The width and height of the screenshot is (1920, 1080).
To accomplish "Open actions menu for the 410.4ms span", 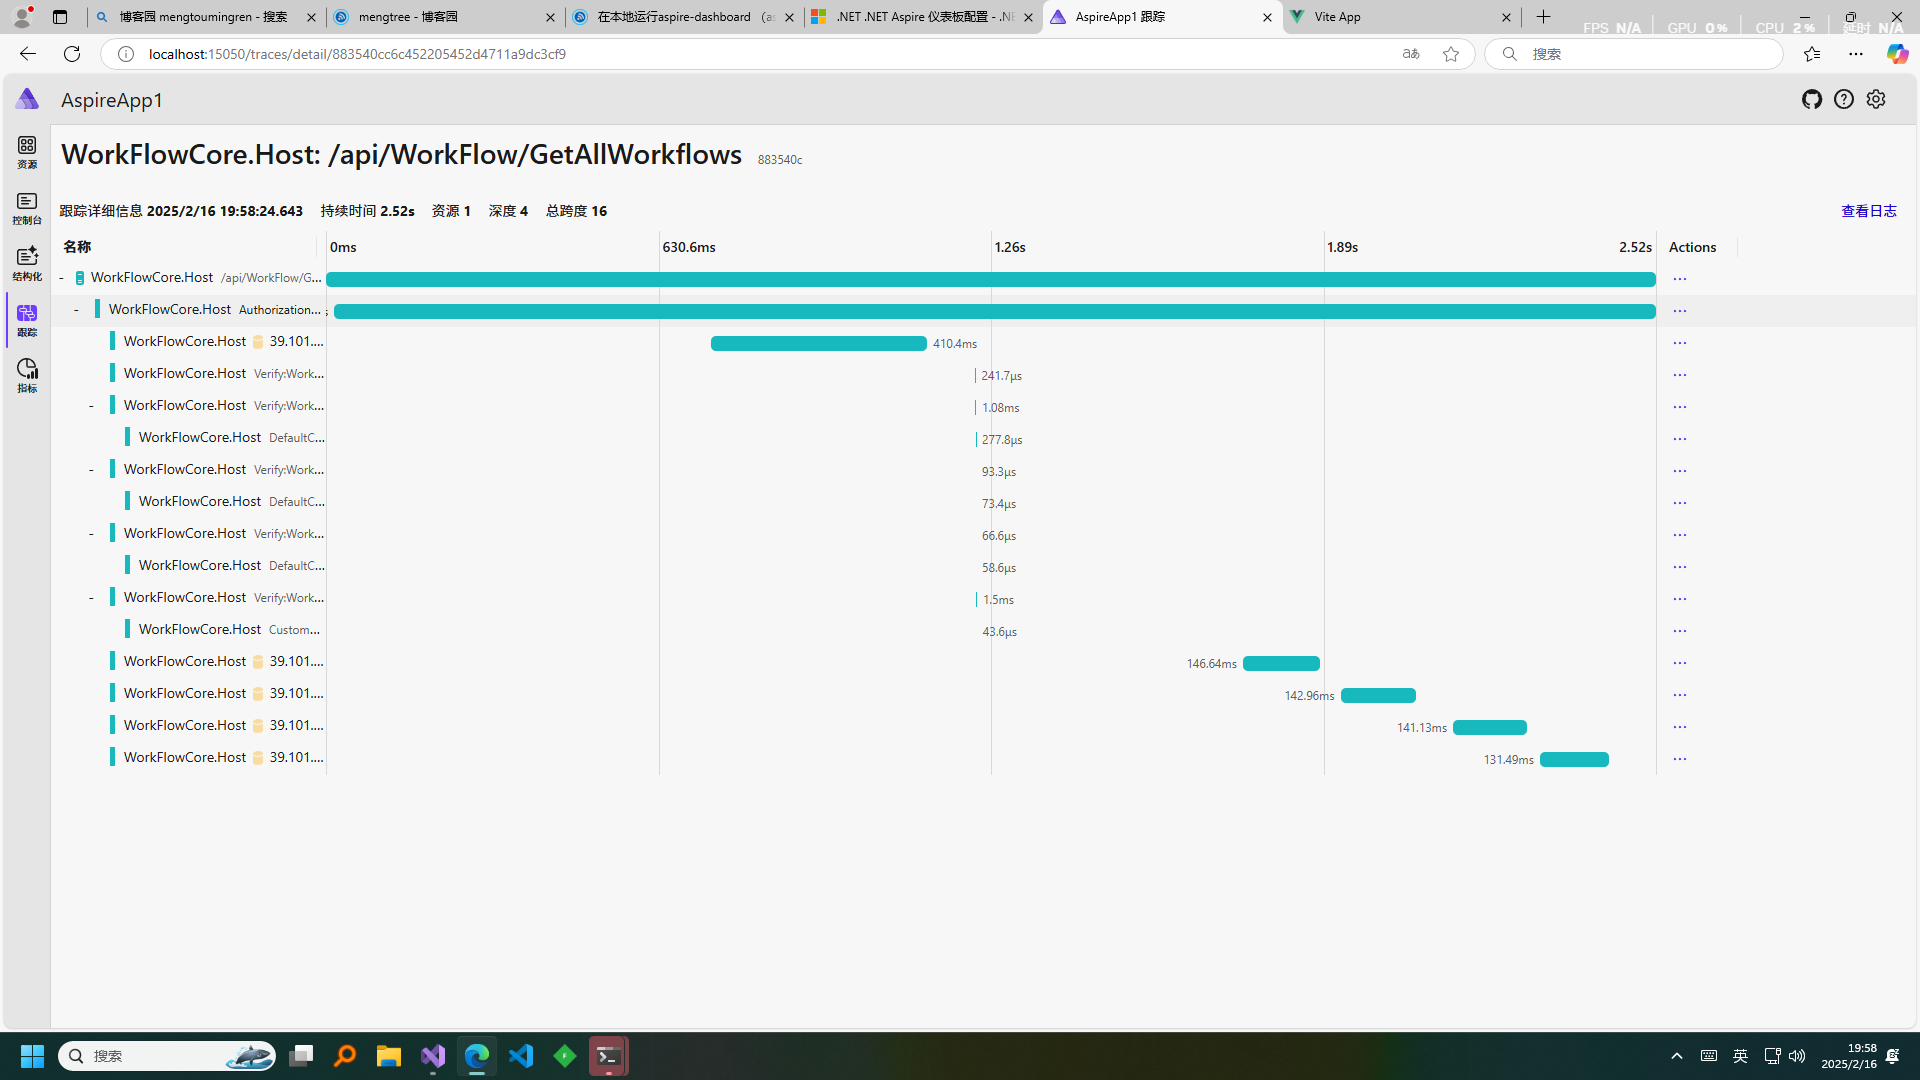I will pyautogui.click(x=1680, y=343).
